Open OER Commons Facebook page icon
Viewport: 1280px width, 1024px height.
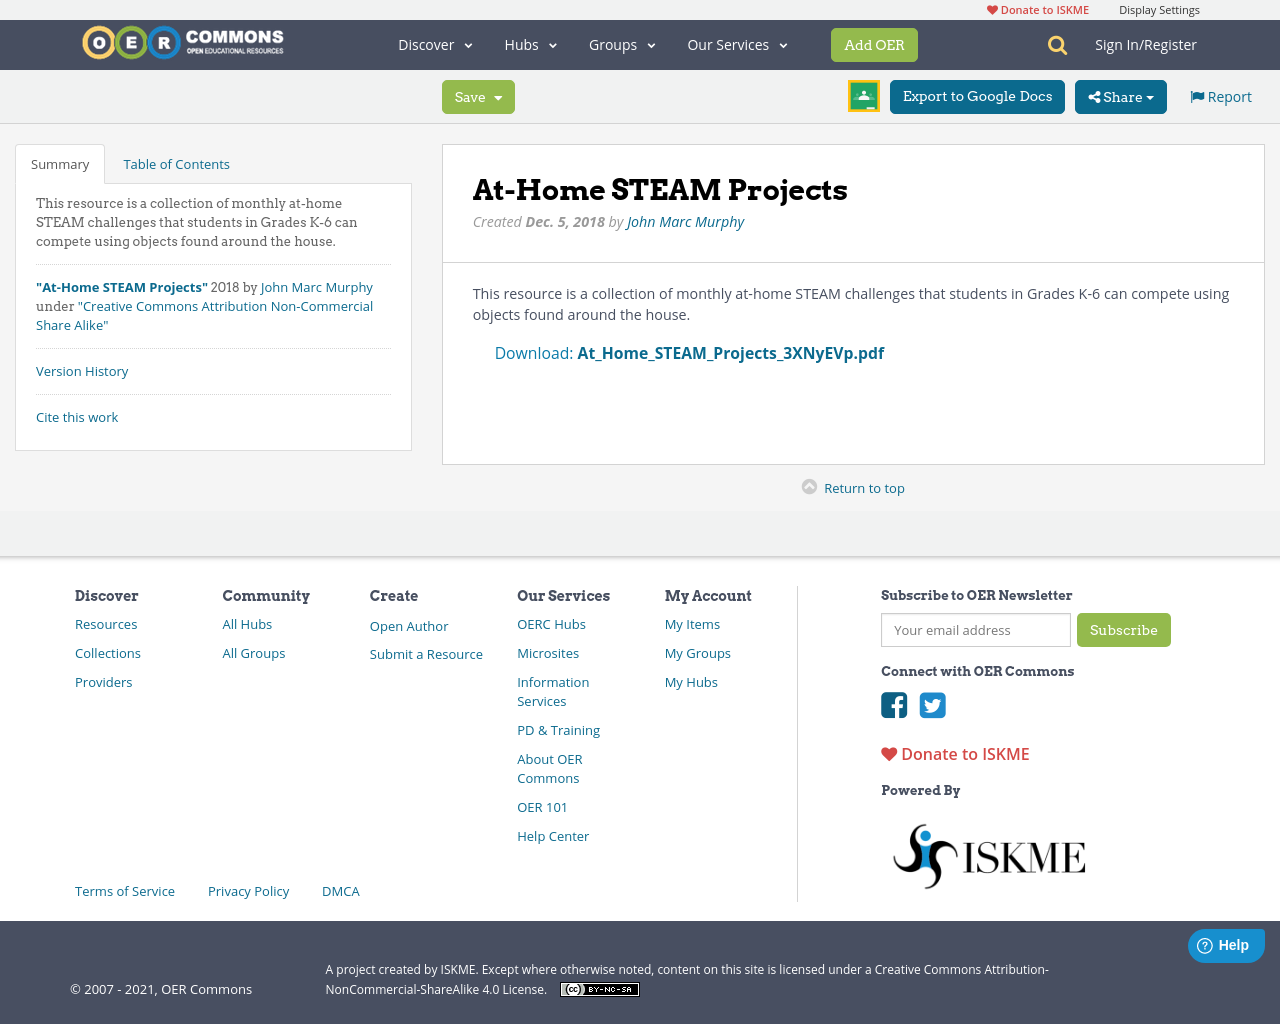click(893, 705)
